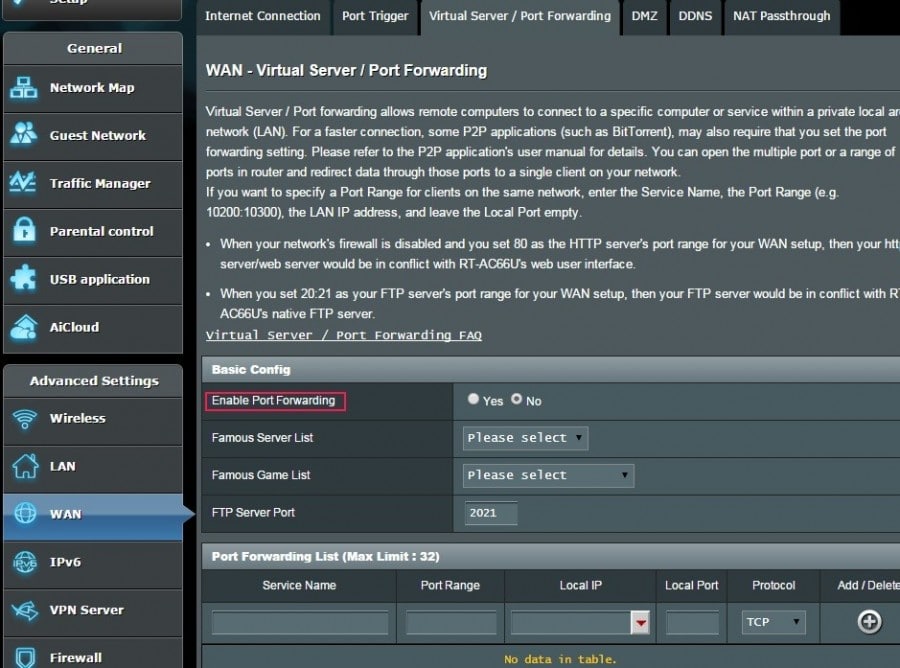Click the FTP Server Port input field

coord(488,513)
